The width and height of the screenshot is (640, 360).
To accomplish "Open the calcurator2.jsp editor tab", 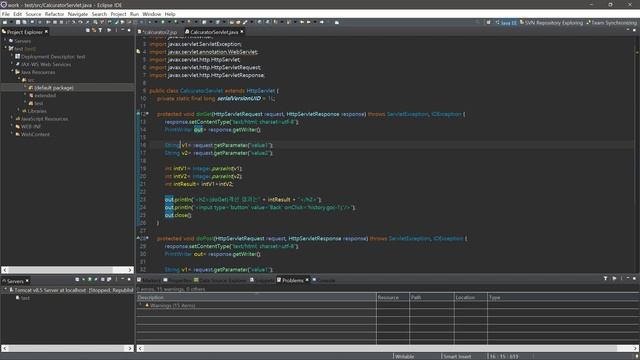I will (158, 32).
